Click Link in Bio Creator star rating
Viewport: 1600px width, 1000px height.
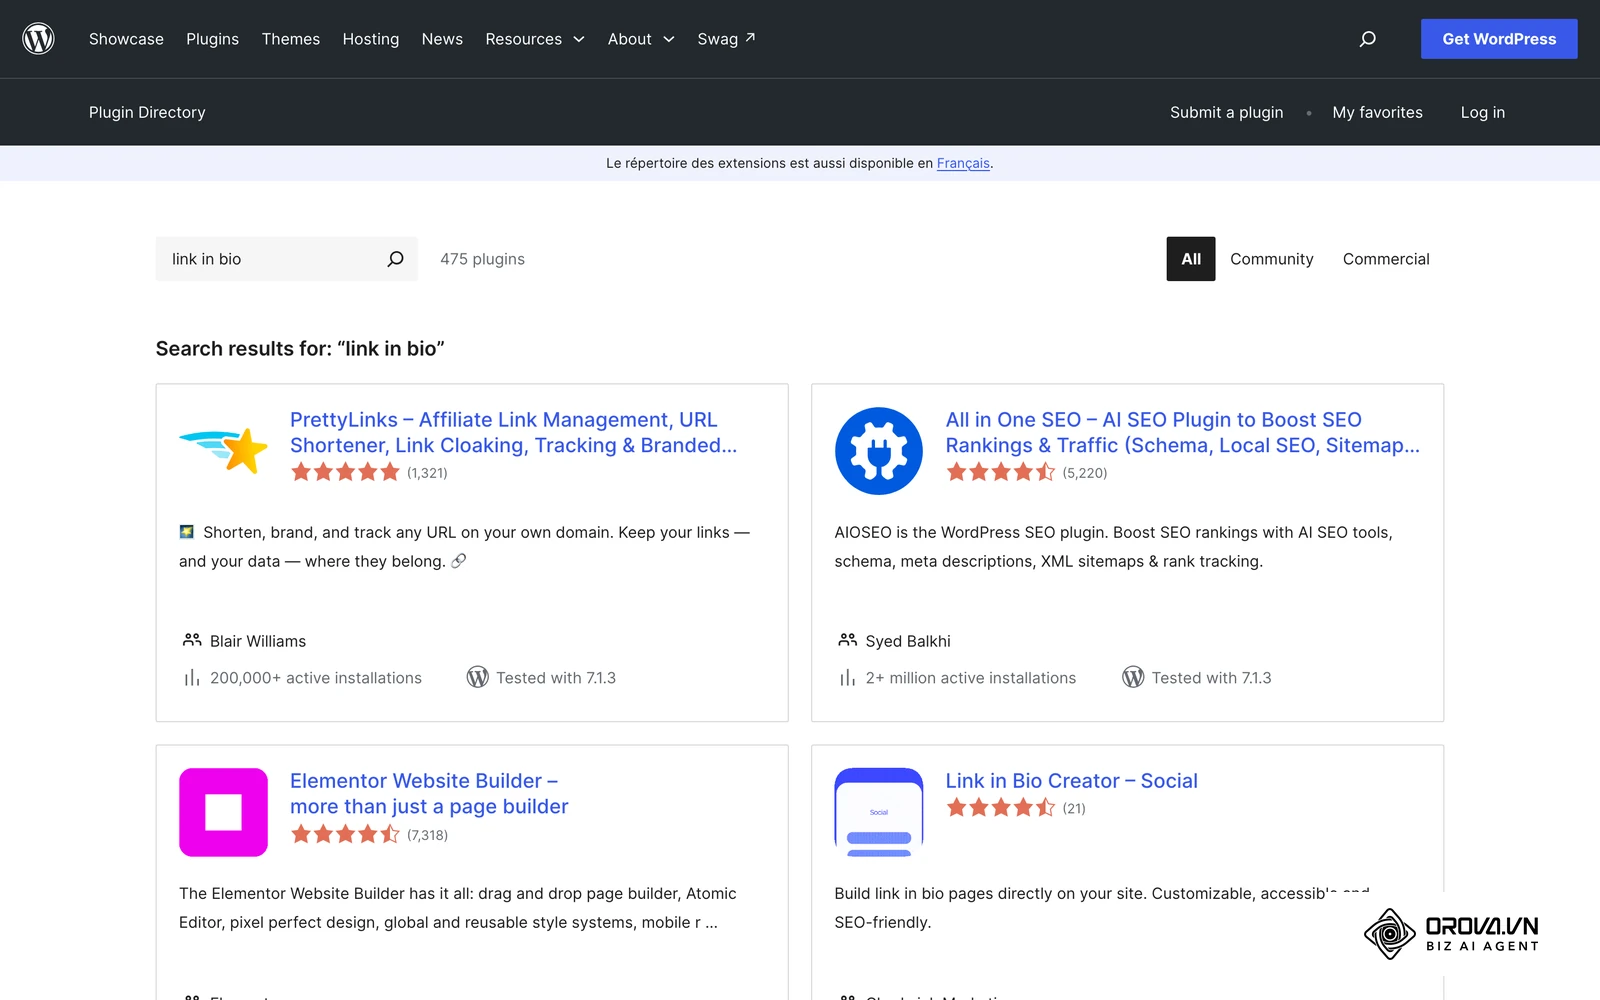[x=1000, y=807]
